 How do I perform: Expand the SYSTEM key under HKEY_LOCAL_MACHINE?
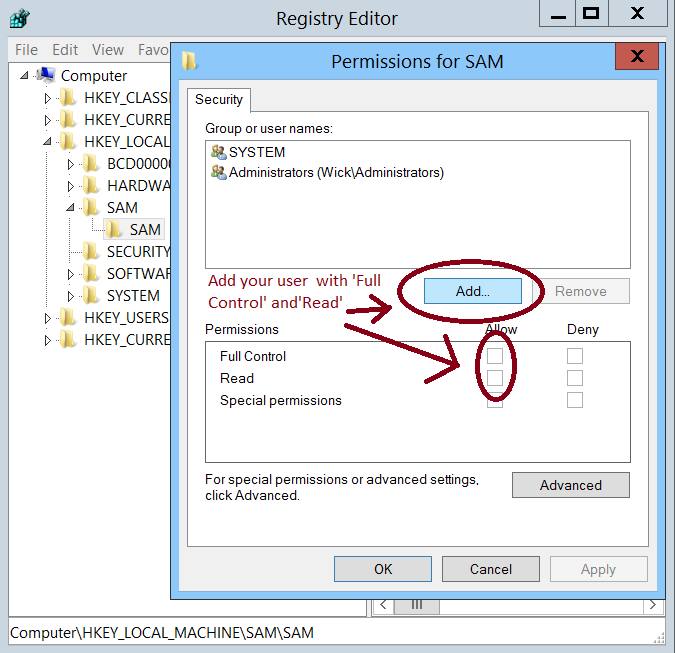click(x=71, y=296)
